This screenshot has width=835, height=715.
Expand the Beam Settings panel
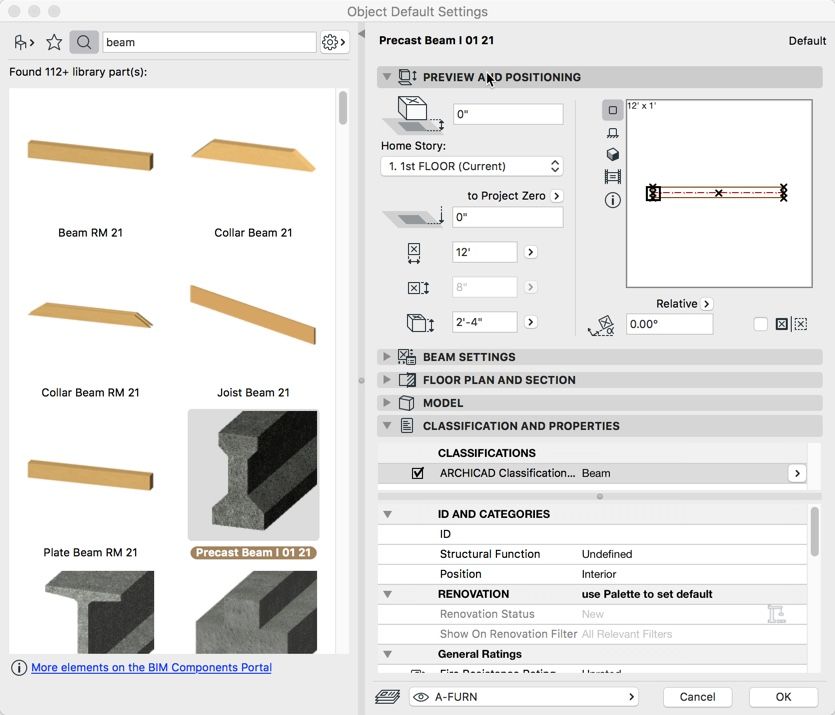387,357
